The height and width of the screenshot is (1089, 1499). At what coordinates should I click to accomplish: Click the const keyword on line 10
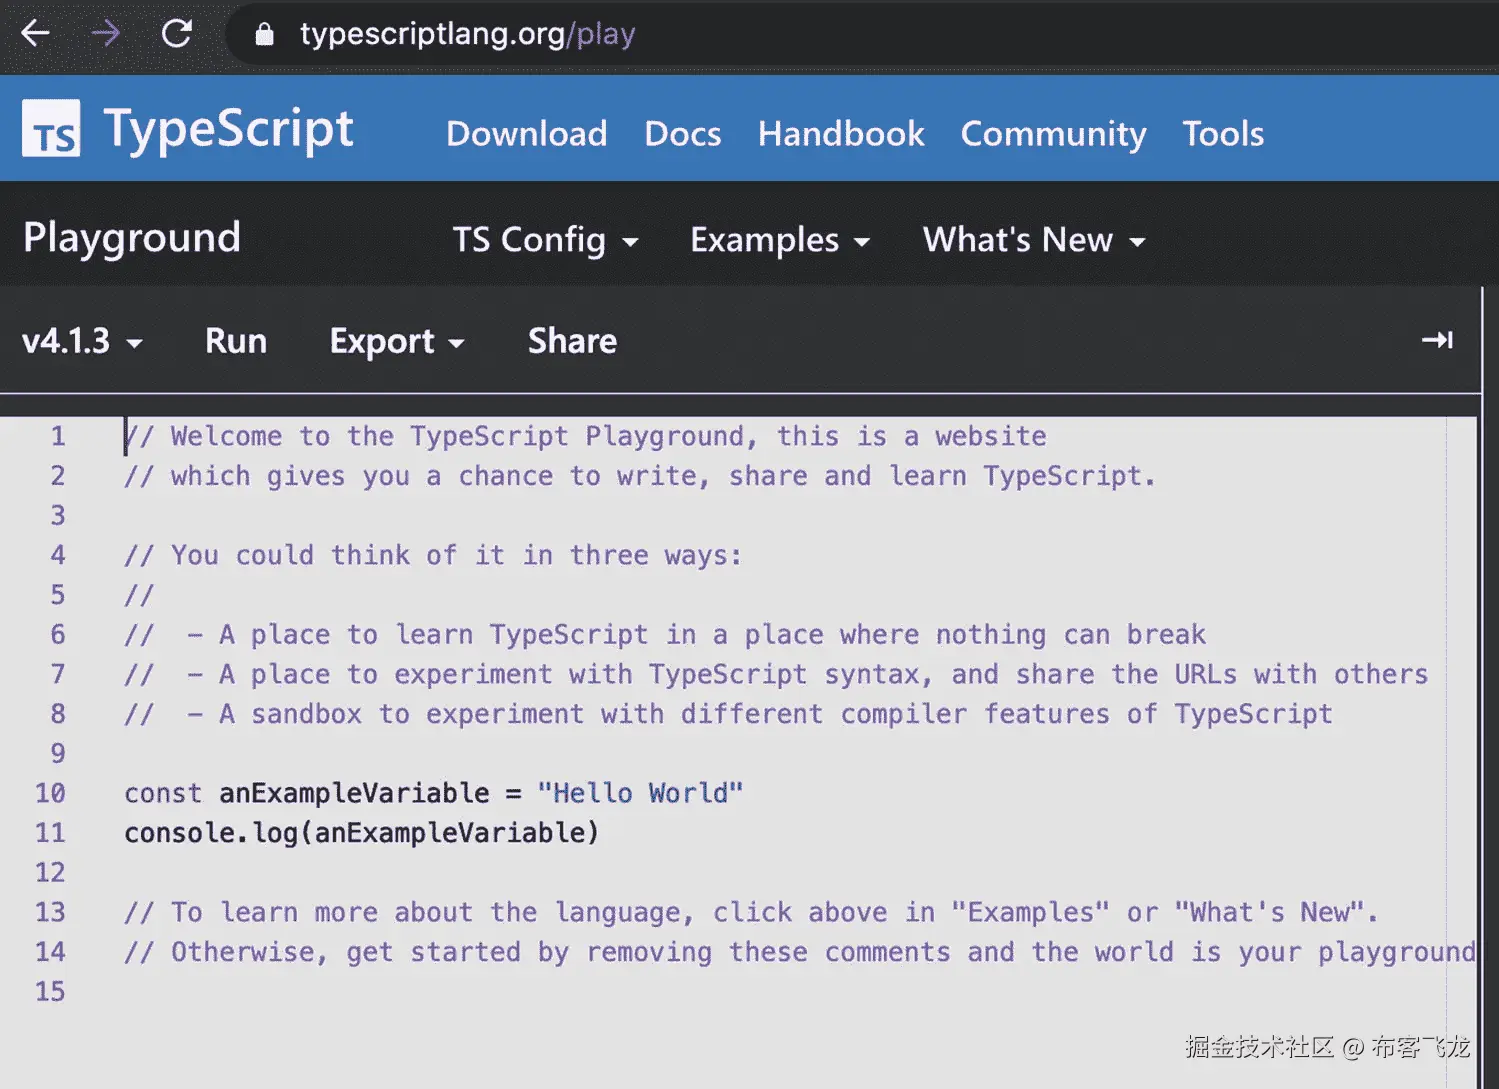(163, 793)
